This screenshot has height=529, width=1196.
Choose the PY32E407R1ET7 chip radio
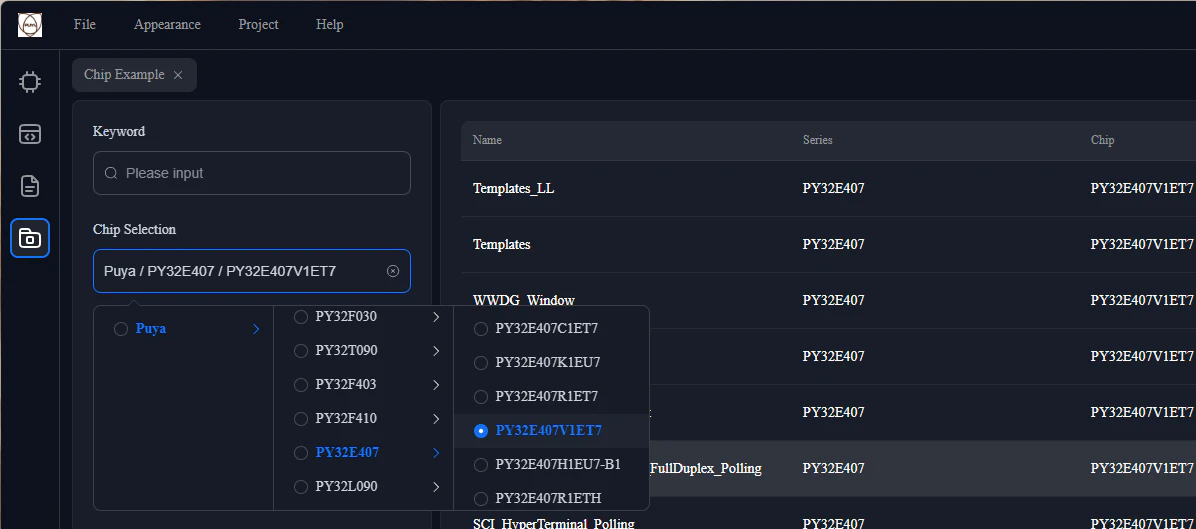click(481, 396)
